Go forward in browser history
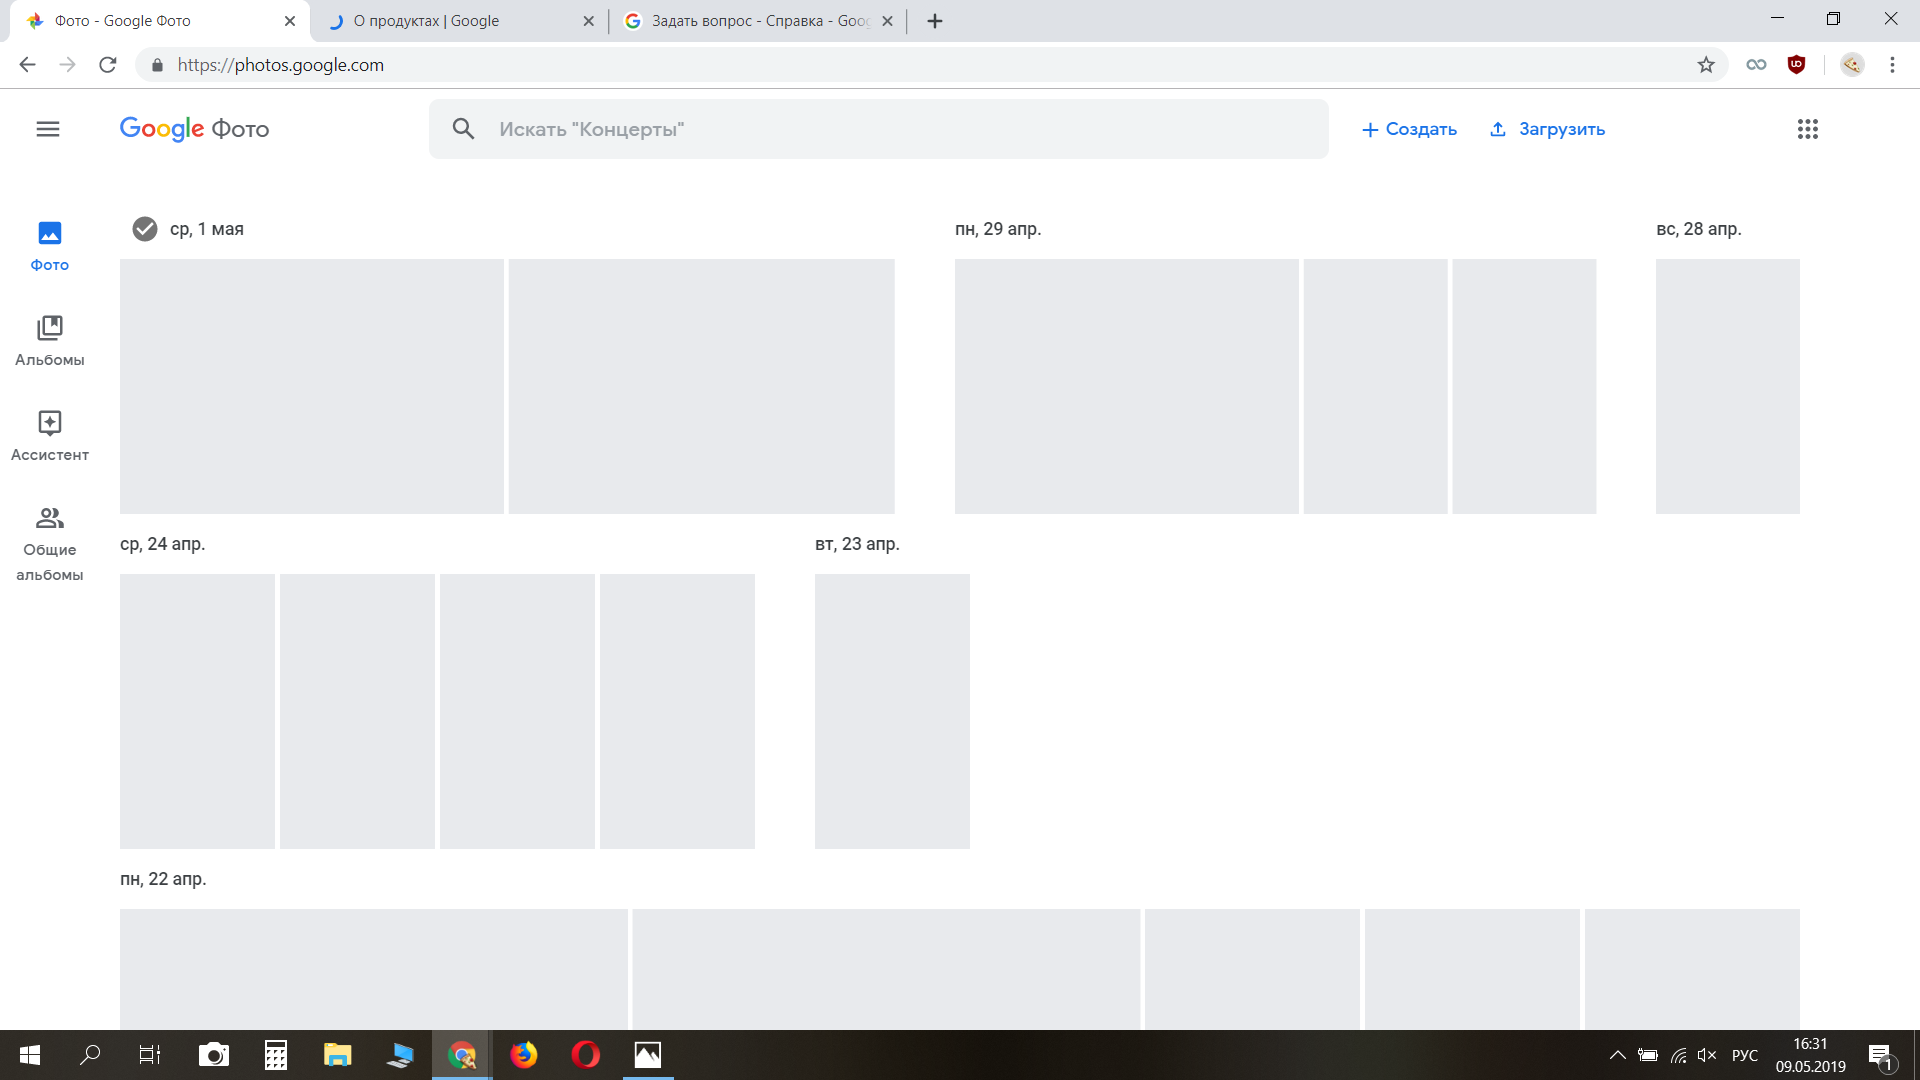Screen dimensions: 1920x1080 [67, 65]
